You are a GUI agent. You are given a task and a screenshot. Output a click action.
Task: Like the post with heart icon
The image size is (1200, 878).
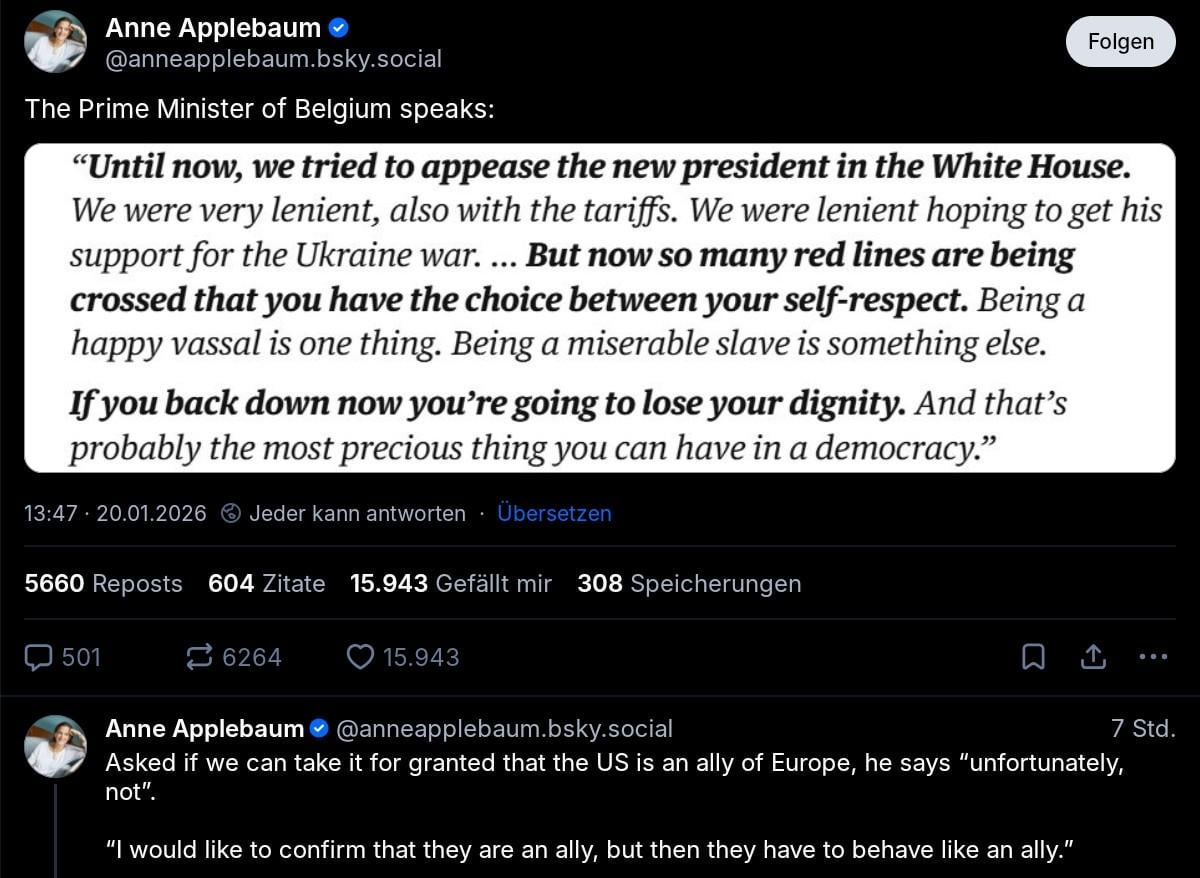(360, 657)
